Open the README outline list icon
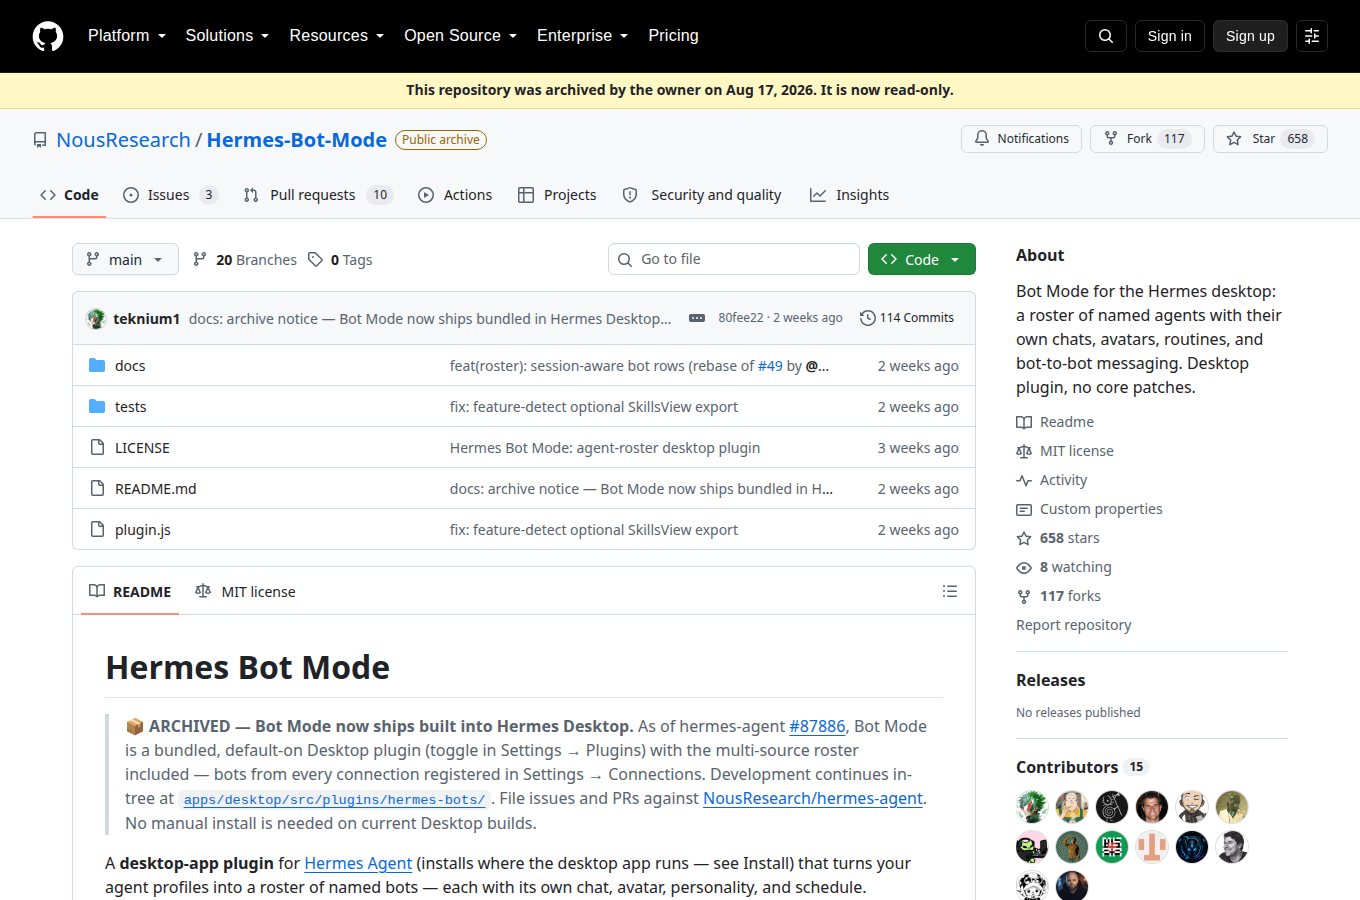This screenshot has height=900, width=1360. tap(950, 591)
